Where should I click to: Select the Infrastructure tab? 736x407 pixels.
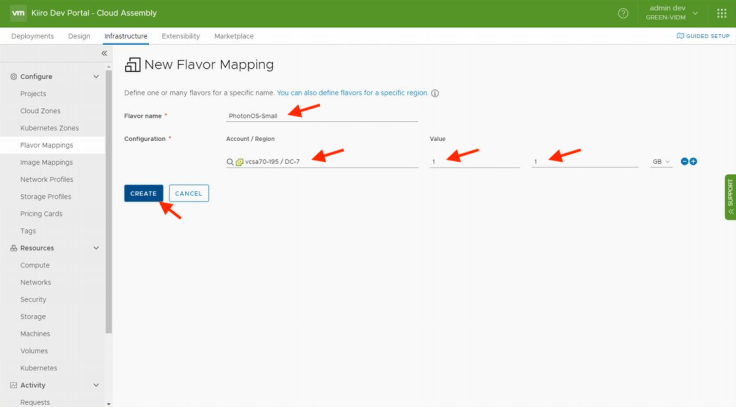pos(126,36)
